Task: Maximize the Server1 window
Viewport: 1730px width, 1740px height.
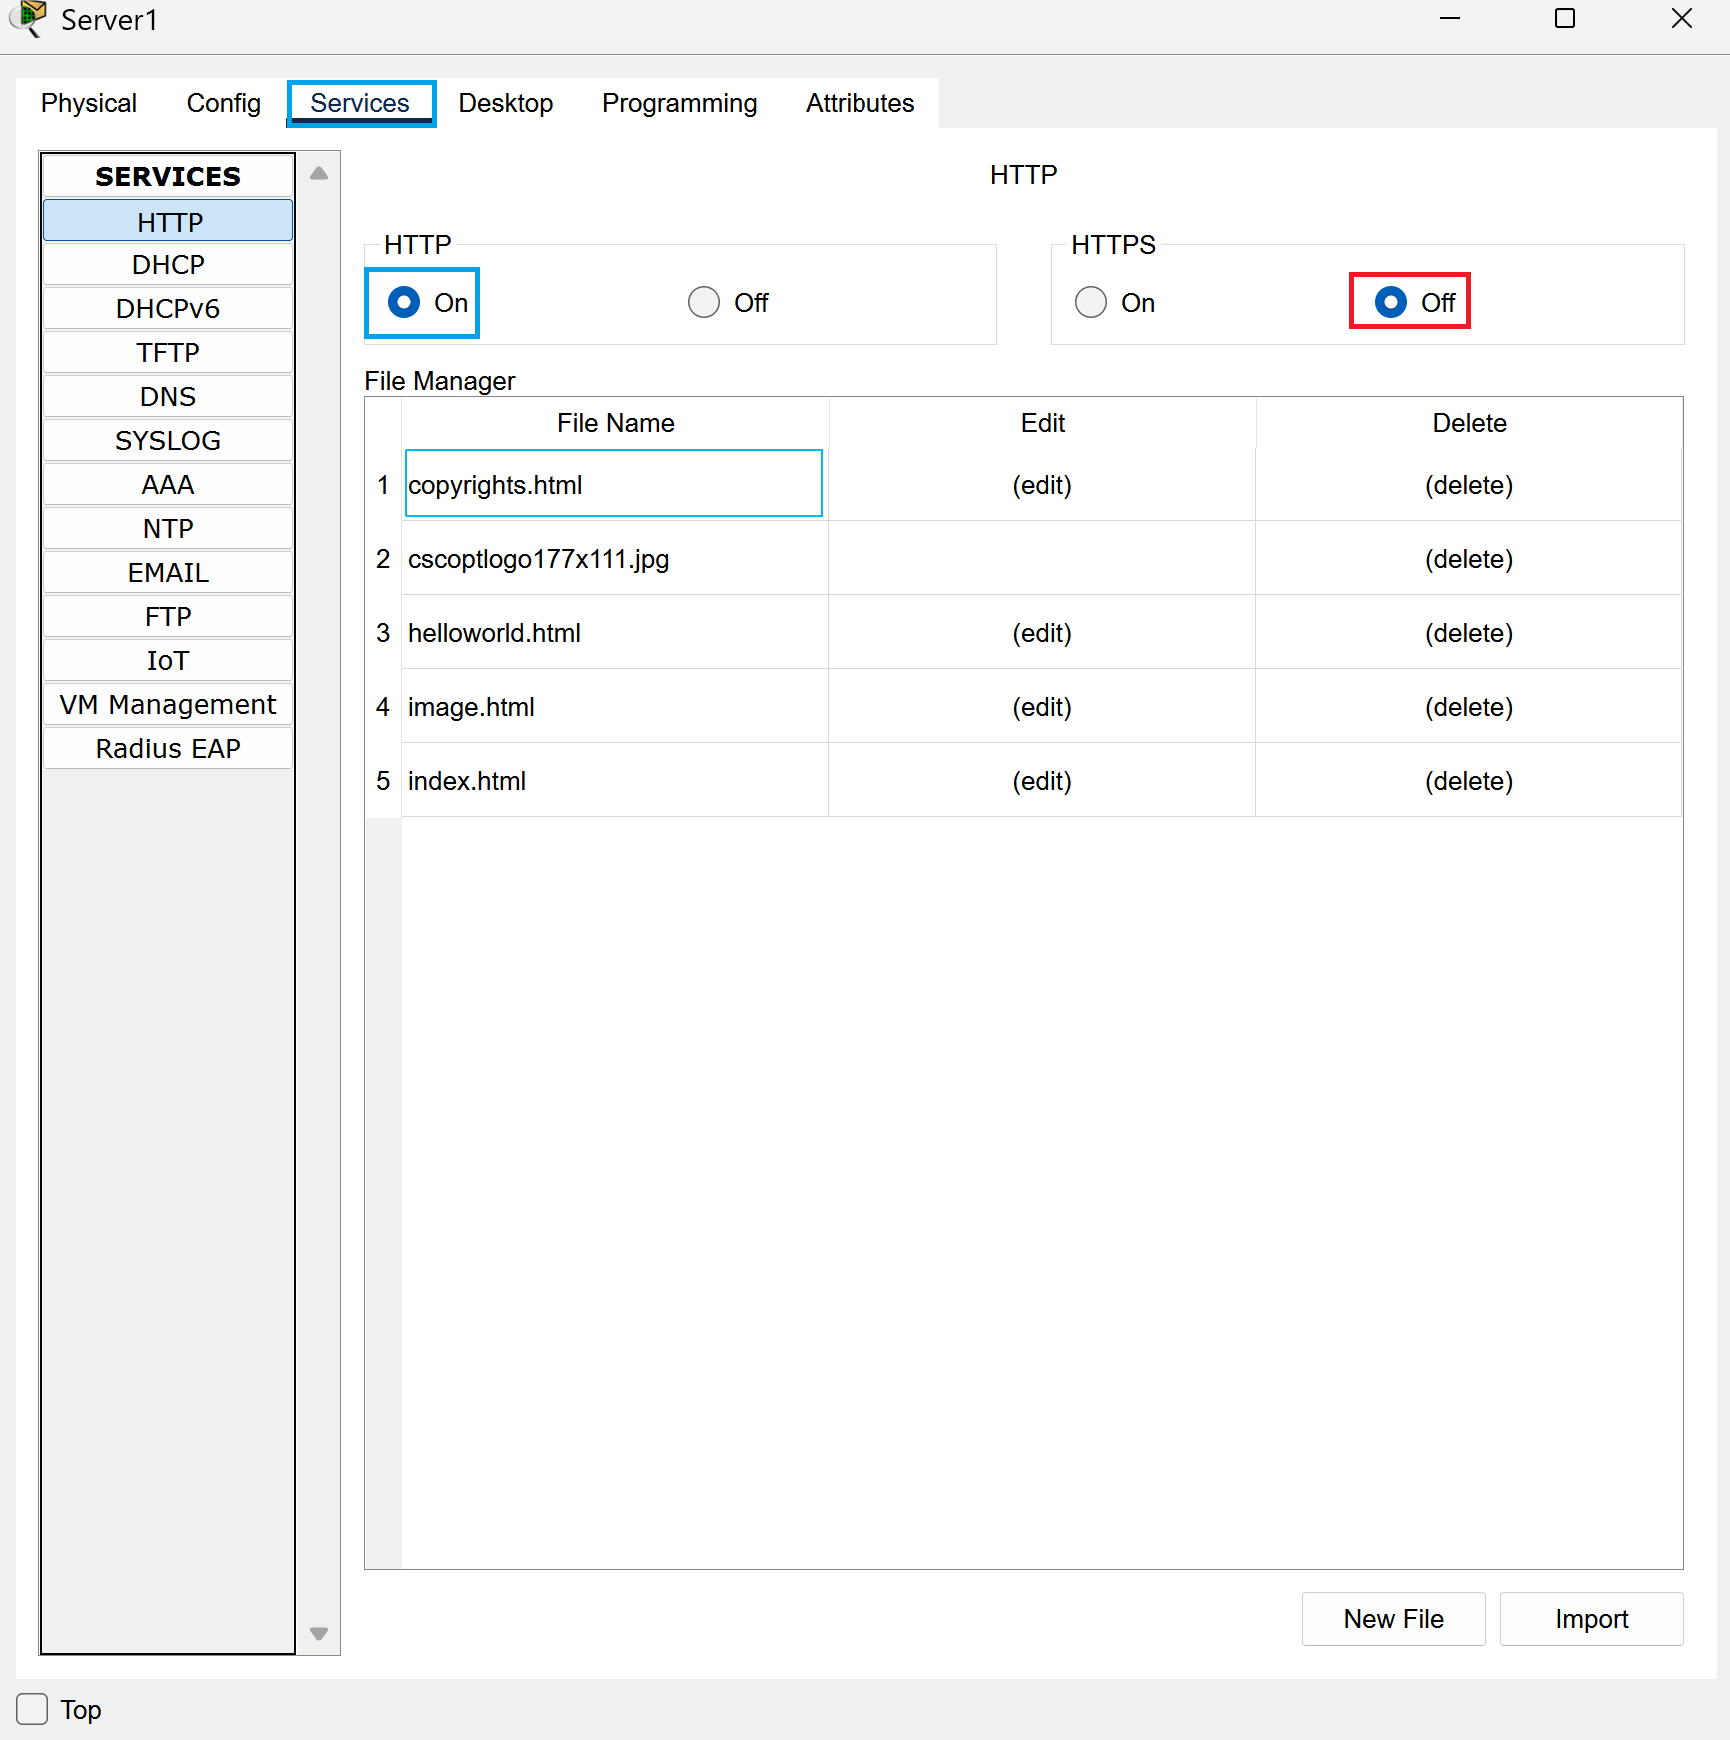Action: pyautogui.click(x=1565, y=19)
